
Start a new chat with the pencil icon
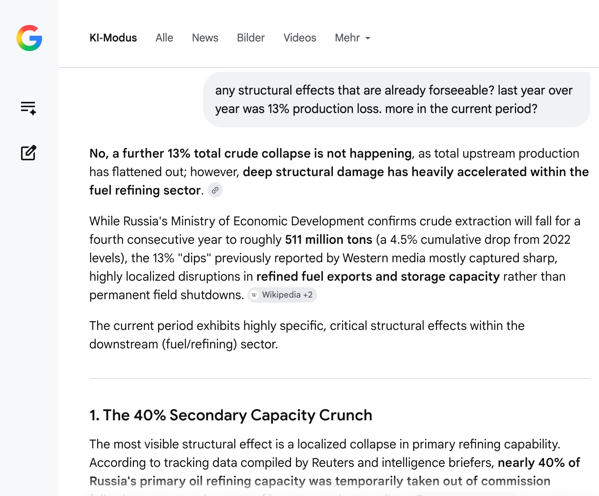point(28,153)
